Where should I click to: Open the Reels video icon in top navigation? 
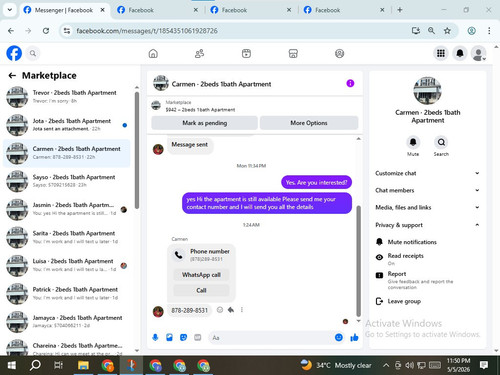coord(246,53)
